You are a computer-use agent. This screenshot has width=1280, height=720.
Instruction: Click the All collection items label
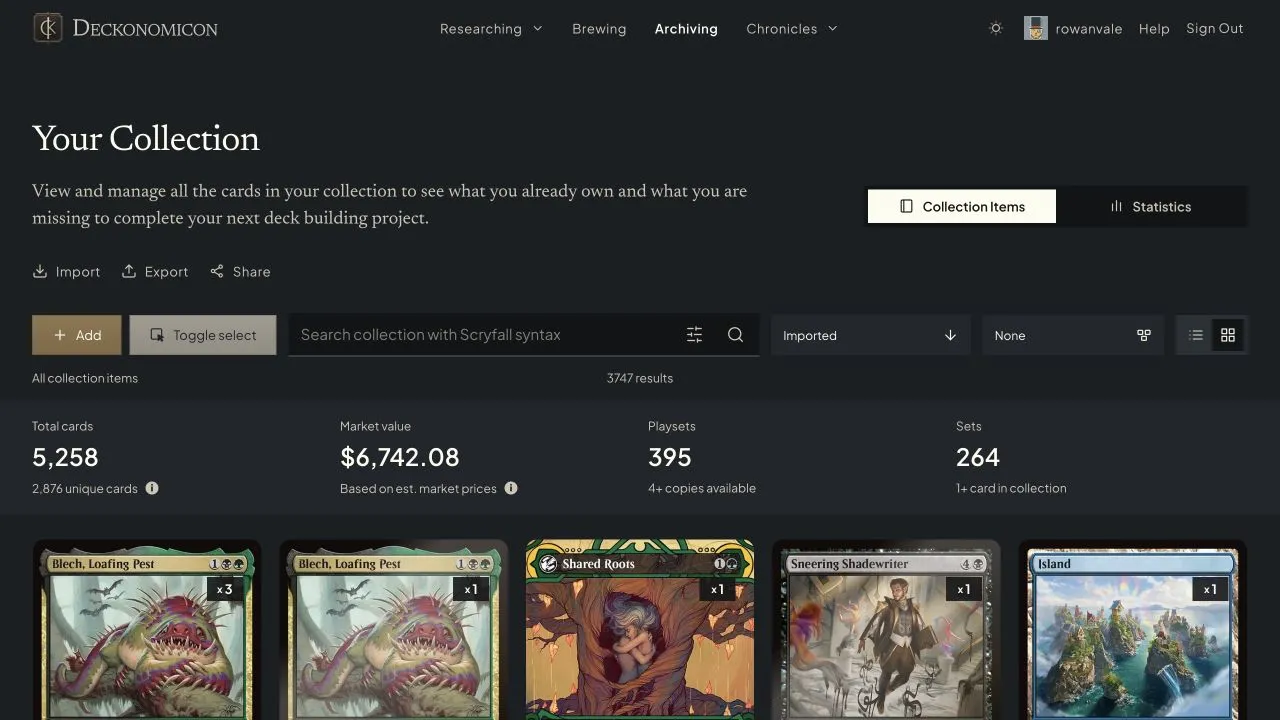click(85, 378)
